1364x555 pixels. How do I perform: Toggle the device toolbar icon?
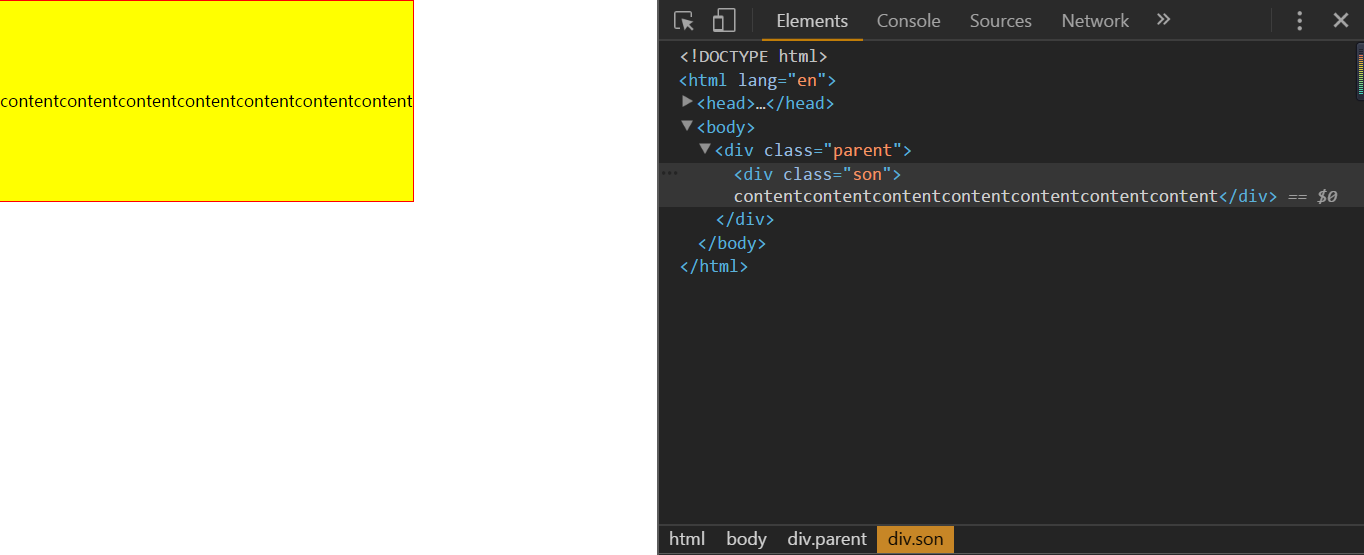(x=724, y=21)
